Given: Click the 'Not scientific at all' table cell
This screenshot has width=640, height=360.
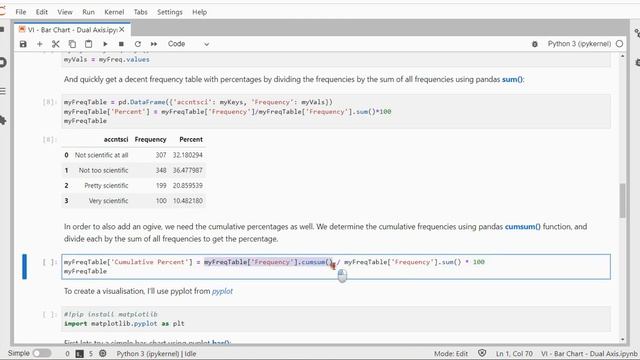Looking at the screenshot, I should tap(101, 155).
